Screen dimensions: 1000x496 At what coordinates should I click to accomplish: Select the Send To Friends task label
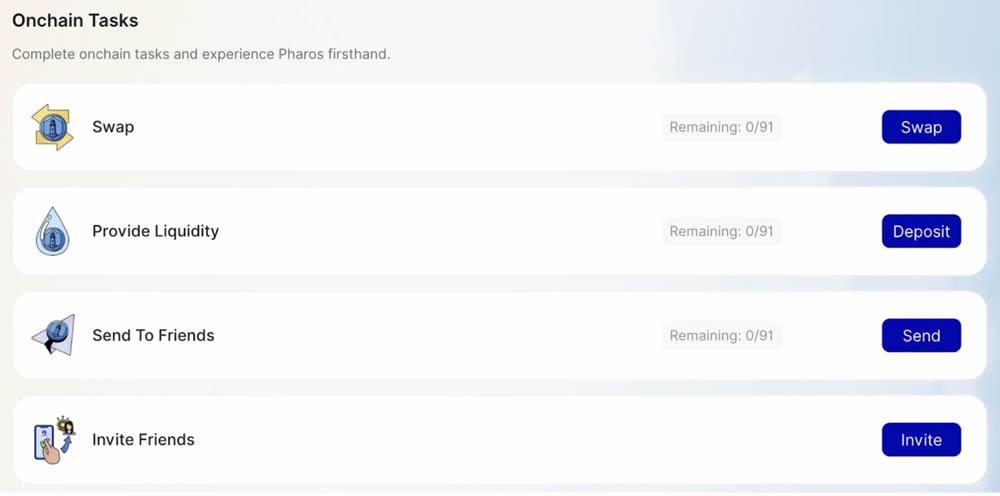153,335
